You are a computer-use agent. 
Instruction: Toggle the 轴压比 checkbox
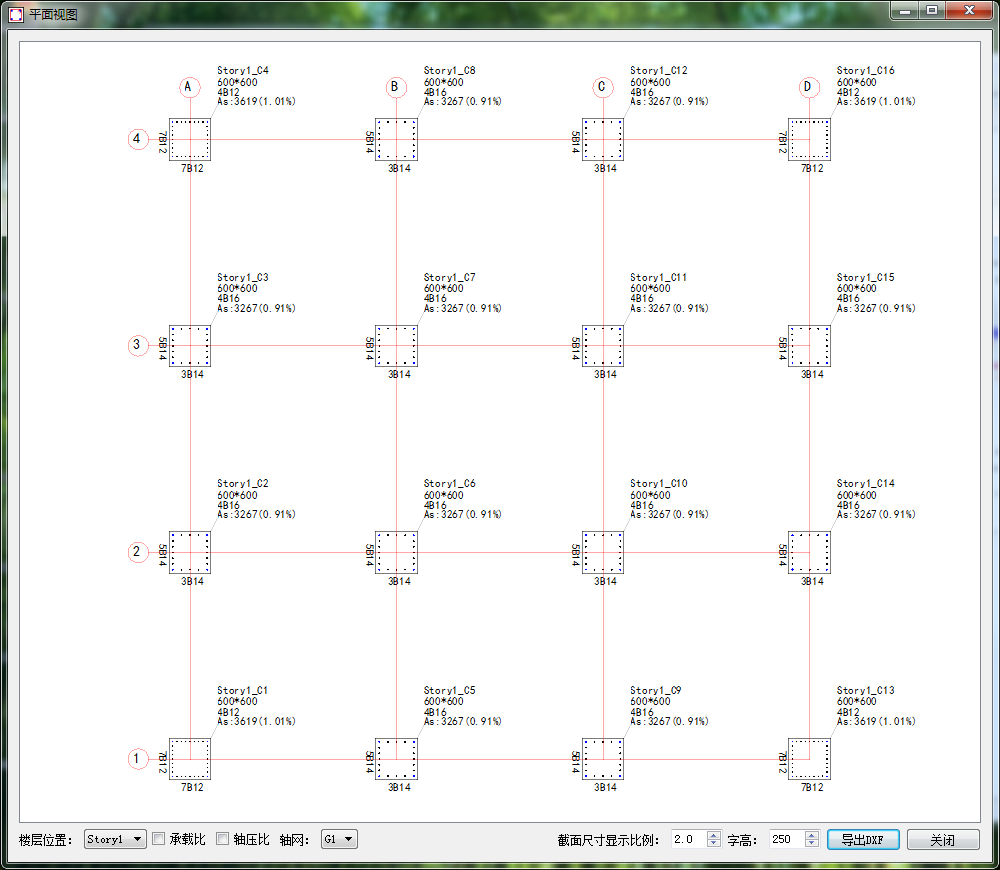coord(223,839)
